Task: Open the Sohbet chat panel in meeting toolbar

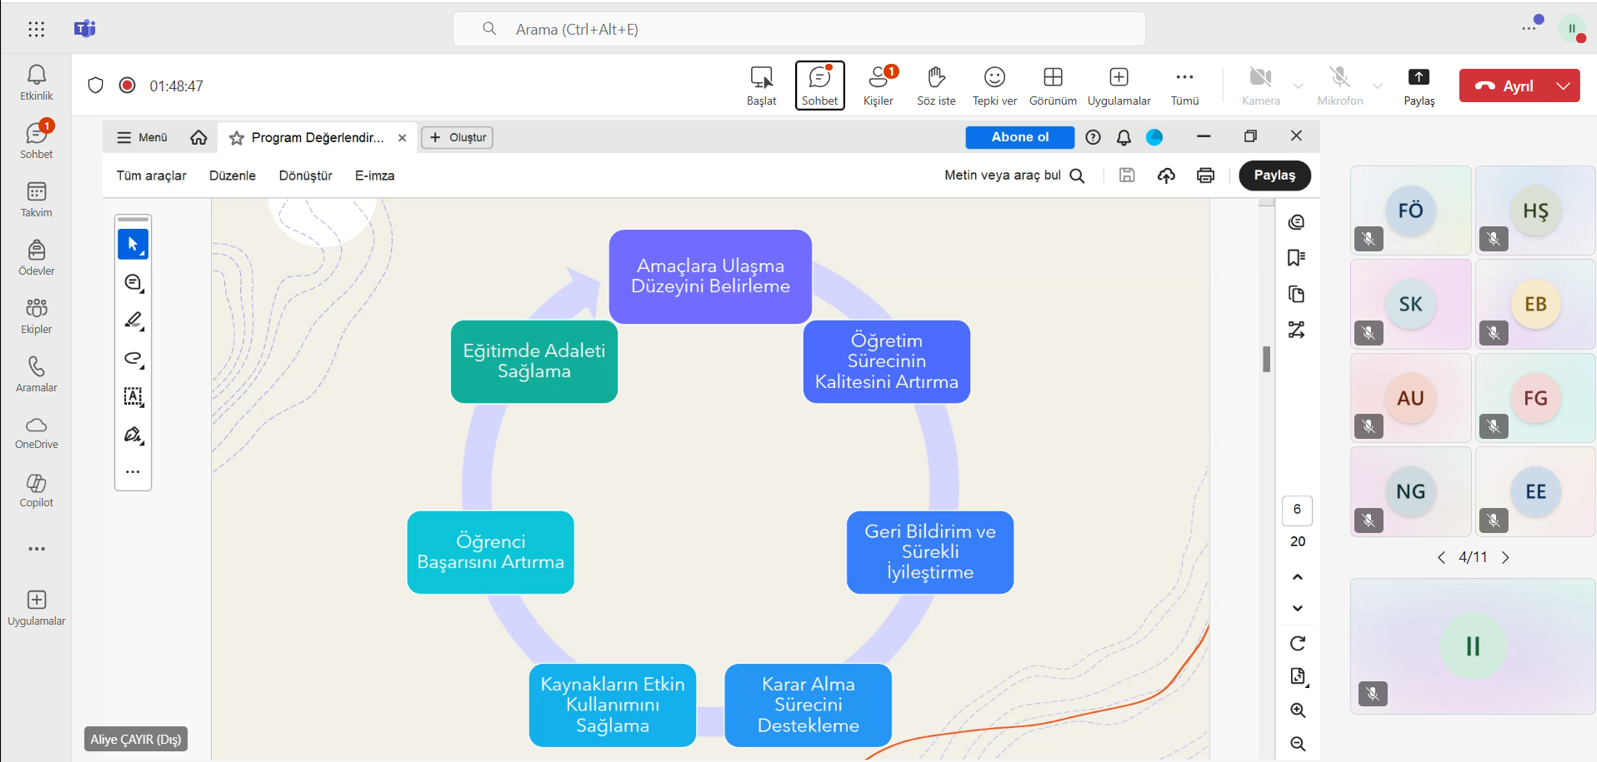Action: [819, 85]
